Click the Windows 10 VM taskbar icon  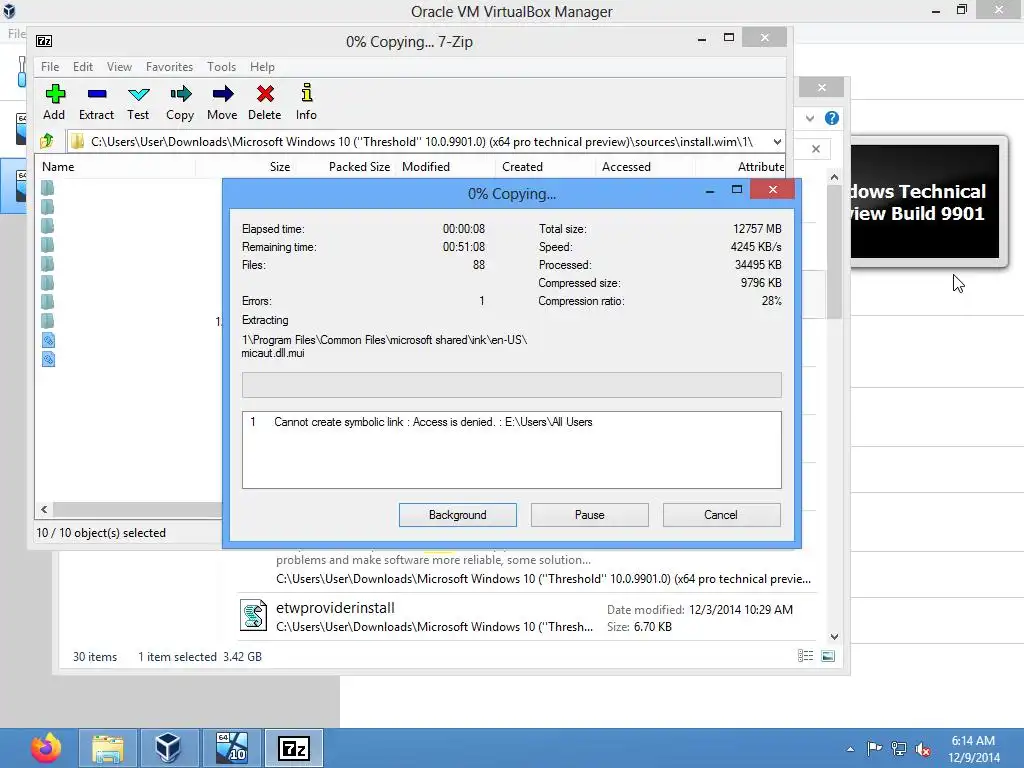231,748
